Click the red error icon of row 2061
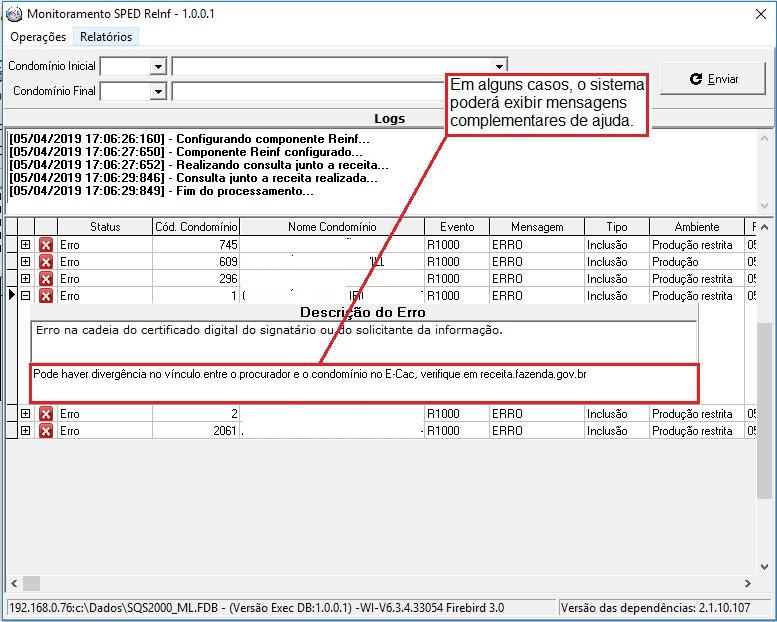The height and width of the screenshot is (622, 777). pos(46,431)
